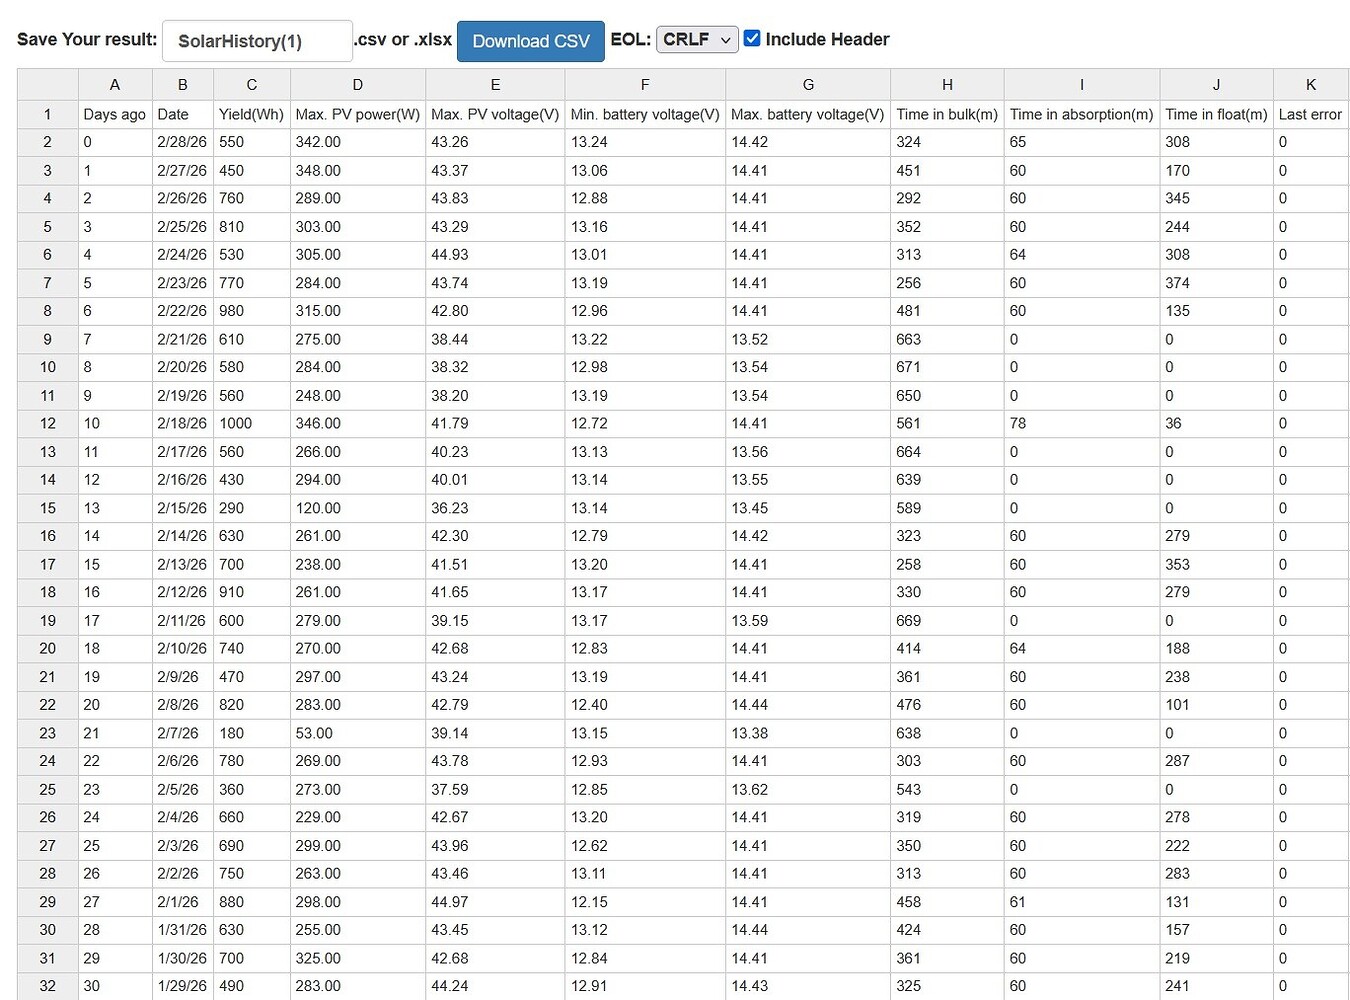Select the Last error header cell
This screenshot has width=1350, height=1000.
coord(1310,114)
